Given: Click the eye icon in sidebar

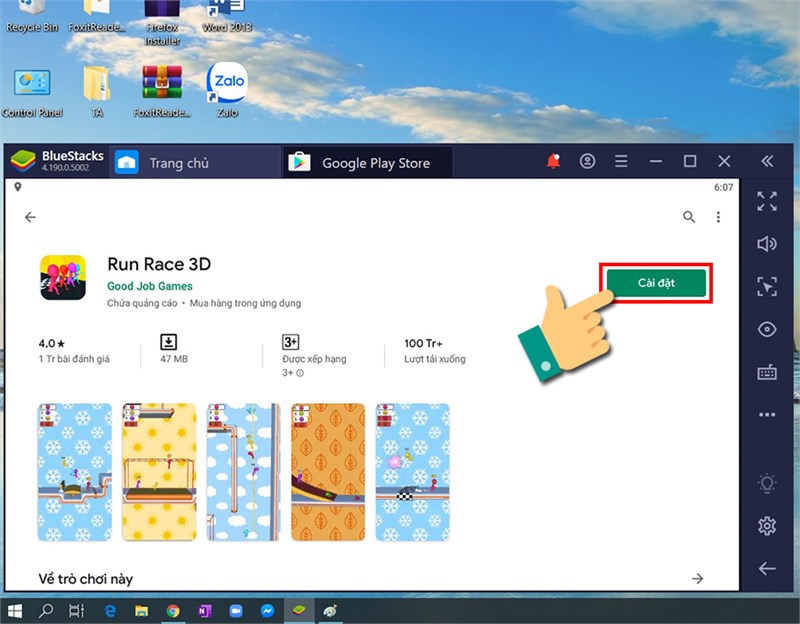Looking at the screenshot, I should 767,329.
